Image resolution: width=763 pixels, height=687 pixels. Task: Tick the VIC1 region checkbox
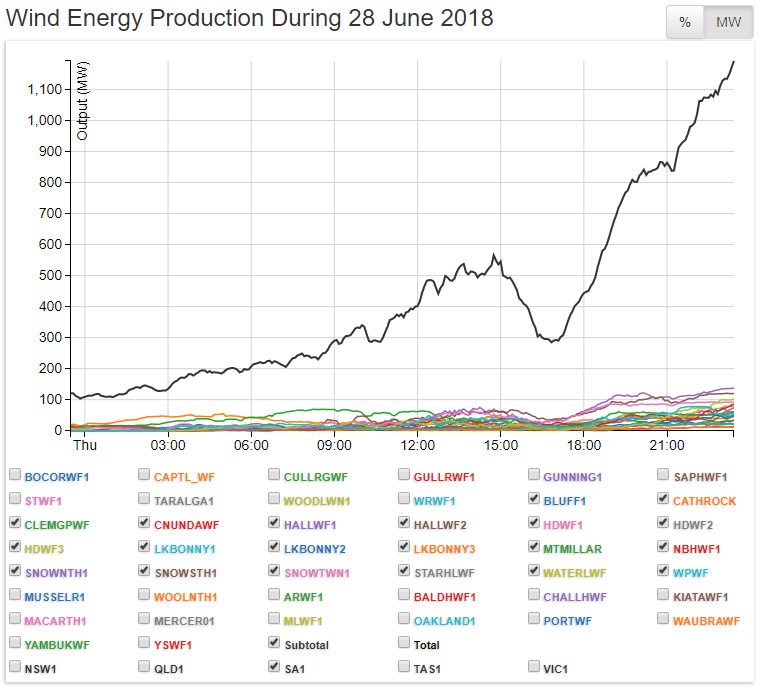point(535,667)
